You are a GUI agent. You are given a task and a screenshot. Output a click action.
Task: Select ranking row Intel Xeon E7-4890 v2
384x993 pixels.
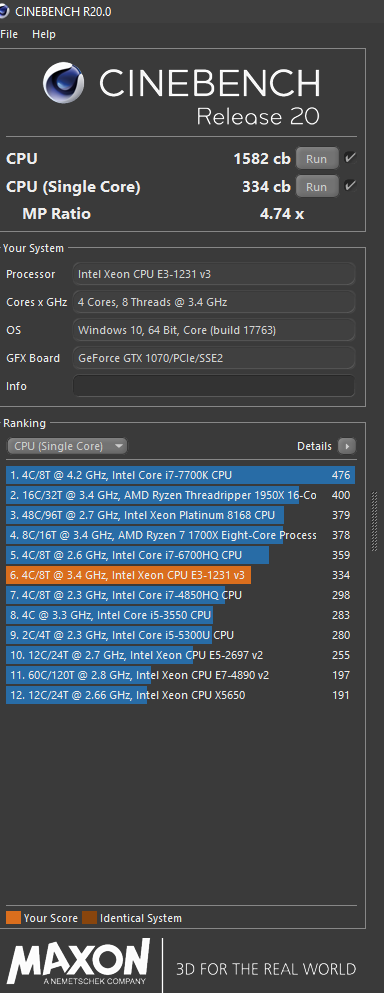click(x=181, y=675)
